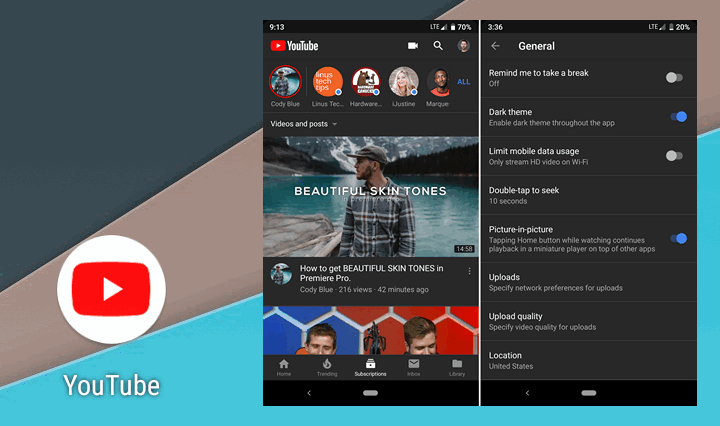Viewport: 720px width, 426px height.
Task: Go to the Home tab
Action: pyautogui.click(x=284, y=367)
